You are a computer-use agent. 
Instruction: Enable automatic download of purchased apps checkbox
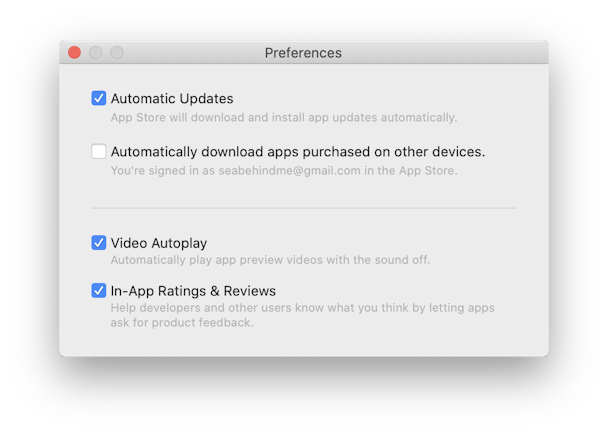(98, 151)
